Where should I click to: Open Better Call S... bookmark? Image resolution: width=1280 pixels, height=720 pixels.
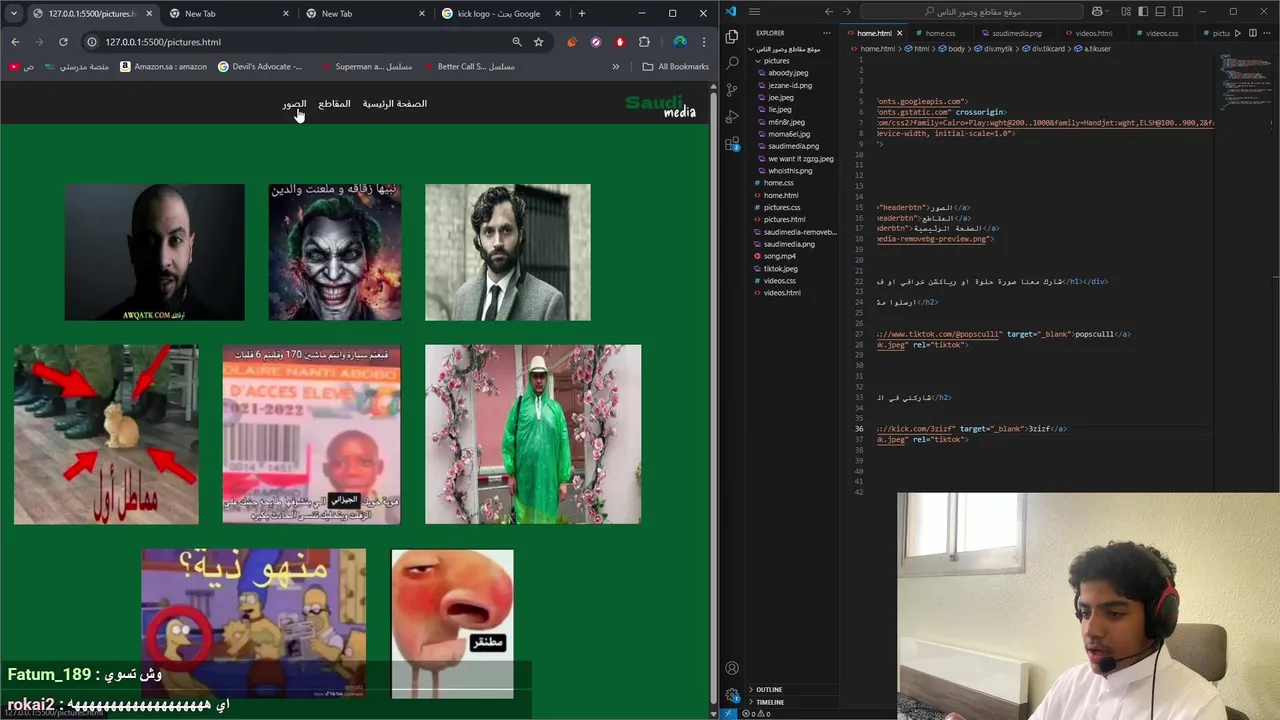(468, 67)
